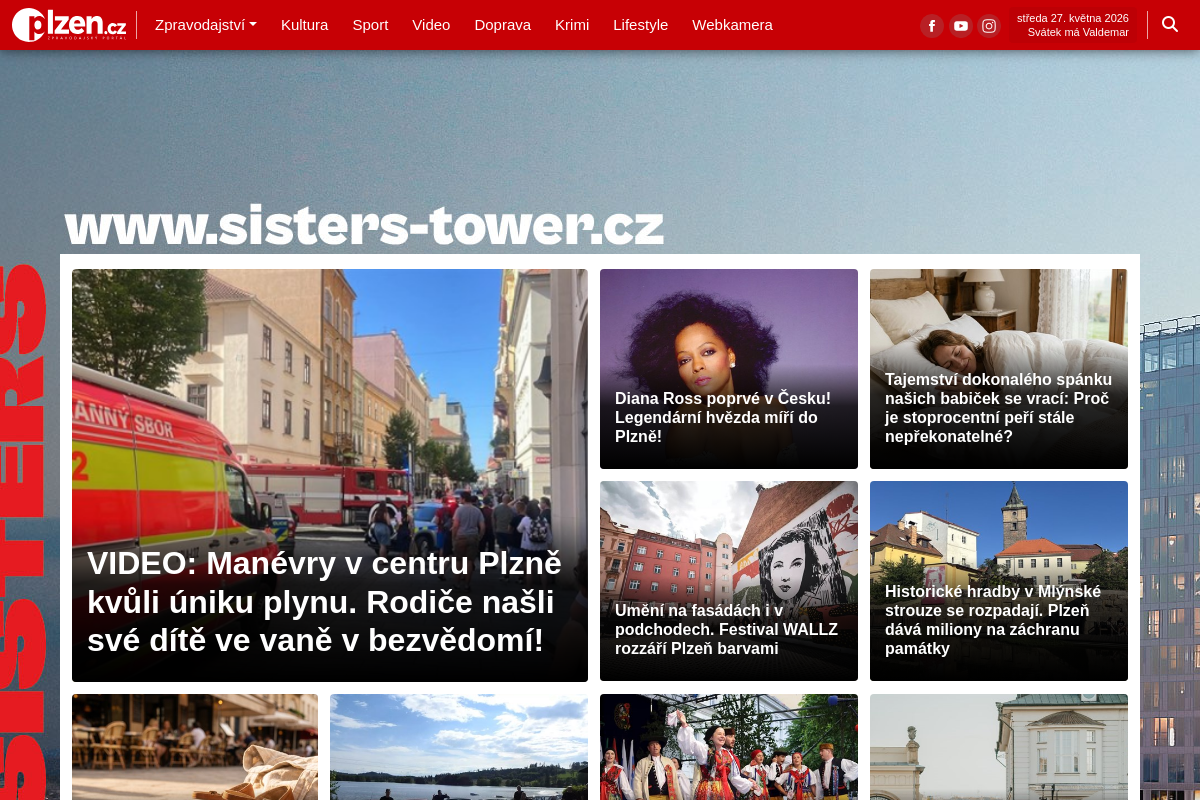Screen dimensions: 1200x800
Task: Open the lake and sky thumbnail article
Action: (x=459, y=747)
